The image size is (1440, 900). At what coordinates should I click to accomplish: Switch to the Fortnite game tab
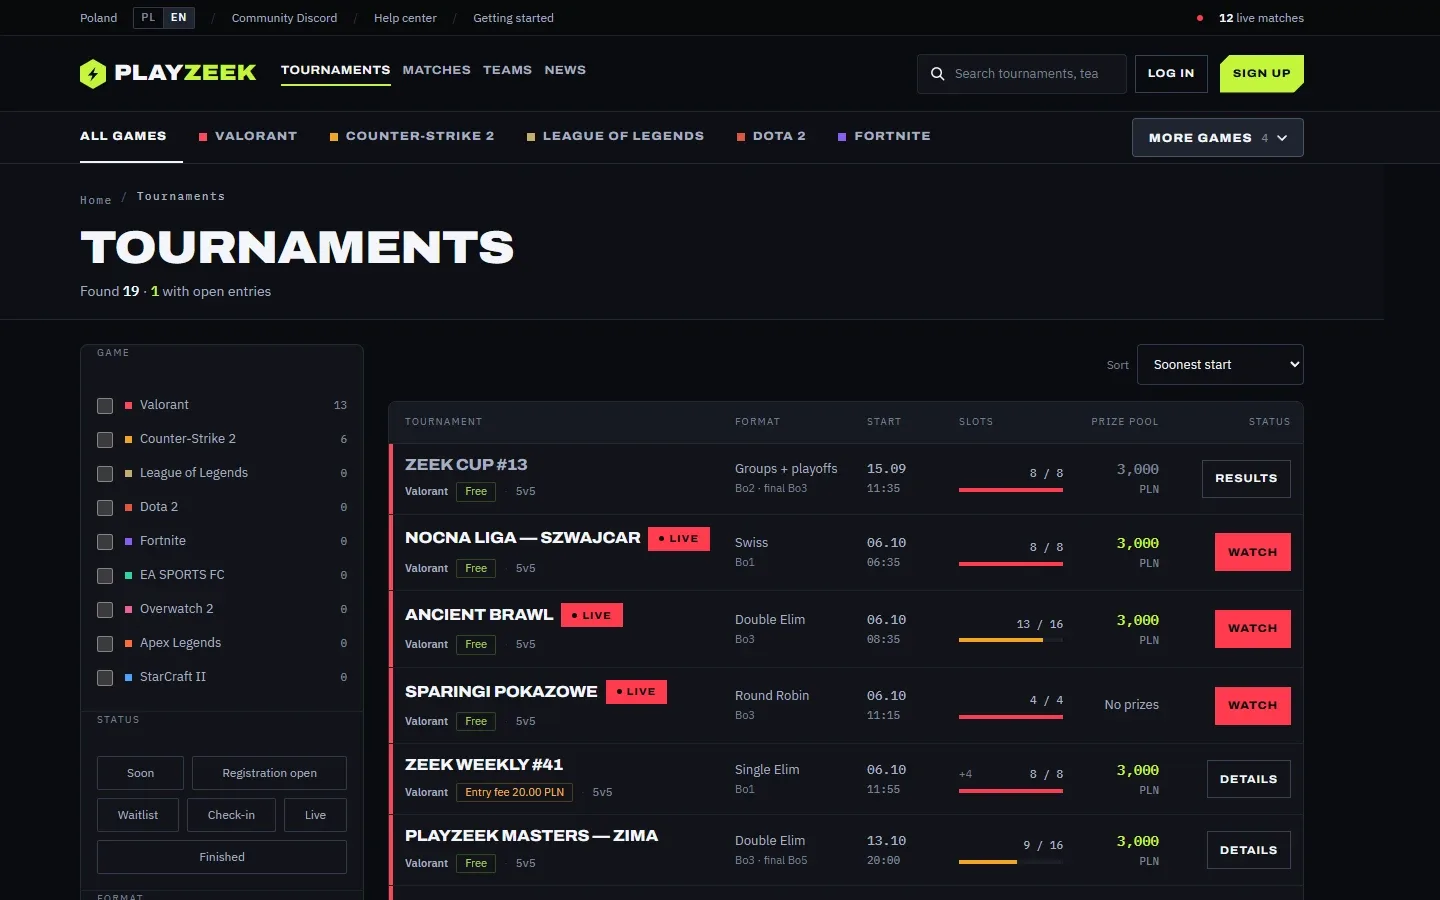pos(884,137)
